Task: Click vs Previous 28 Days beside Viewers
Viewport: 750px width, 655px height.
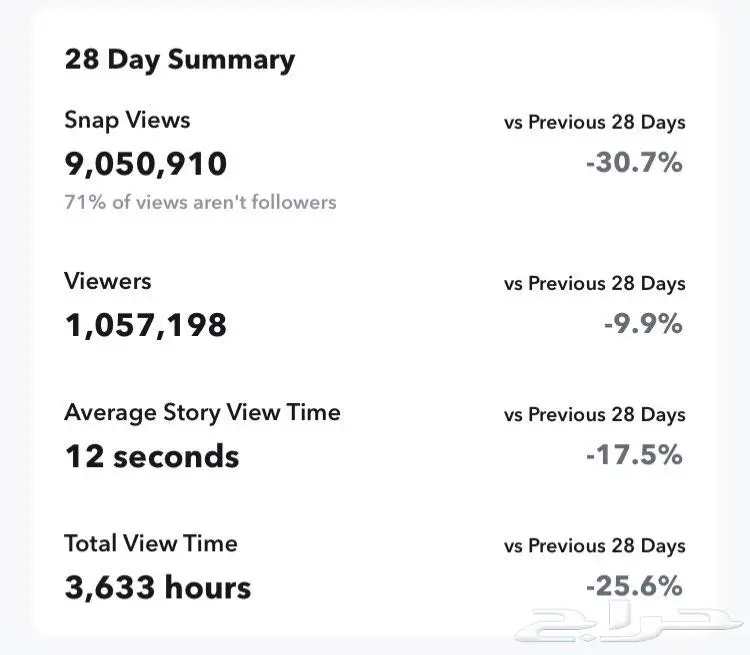Action: (595, 284)
